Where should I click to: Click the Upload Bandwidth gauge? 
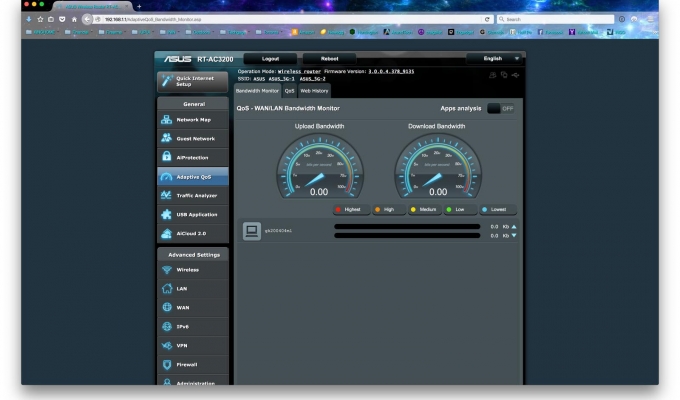tap(320, 167)
